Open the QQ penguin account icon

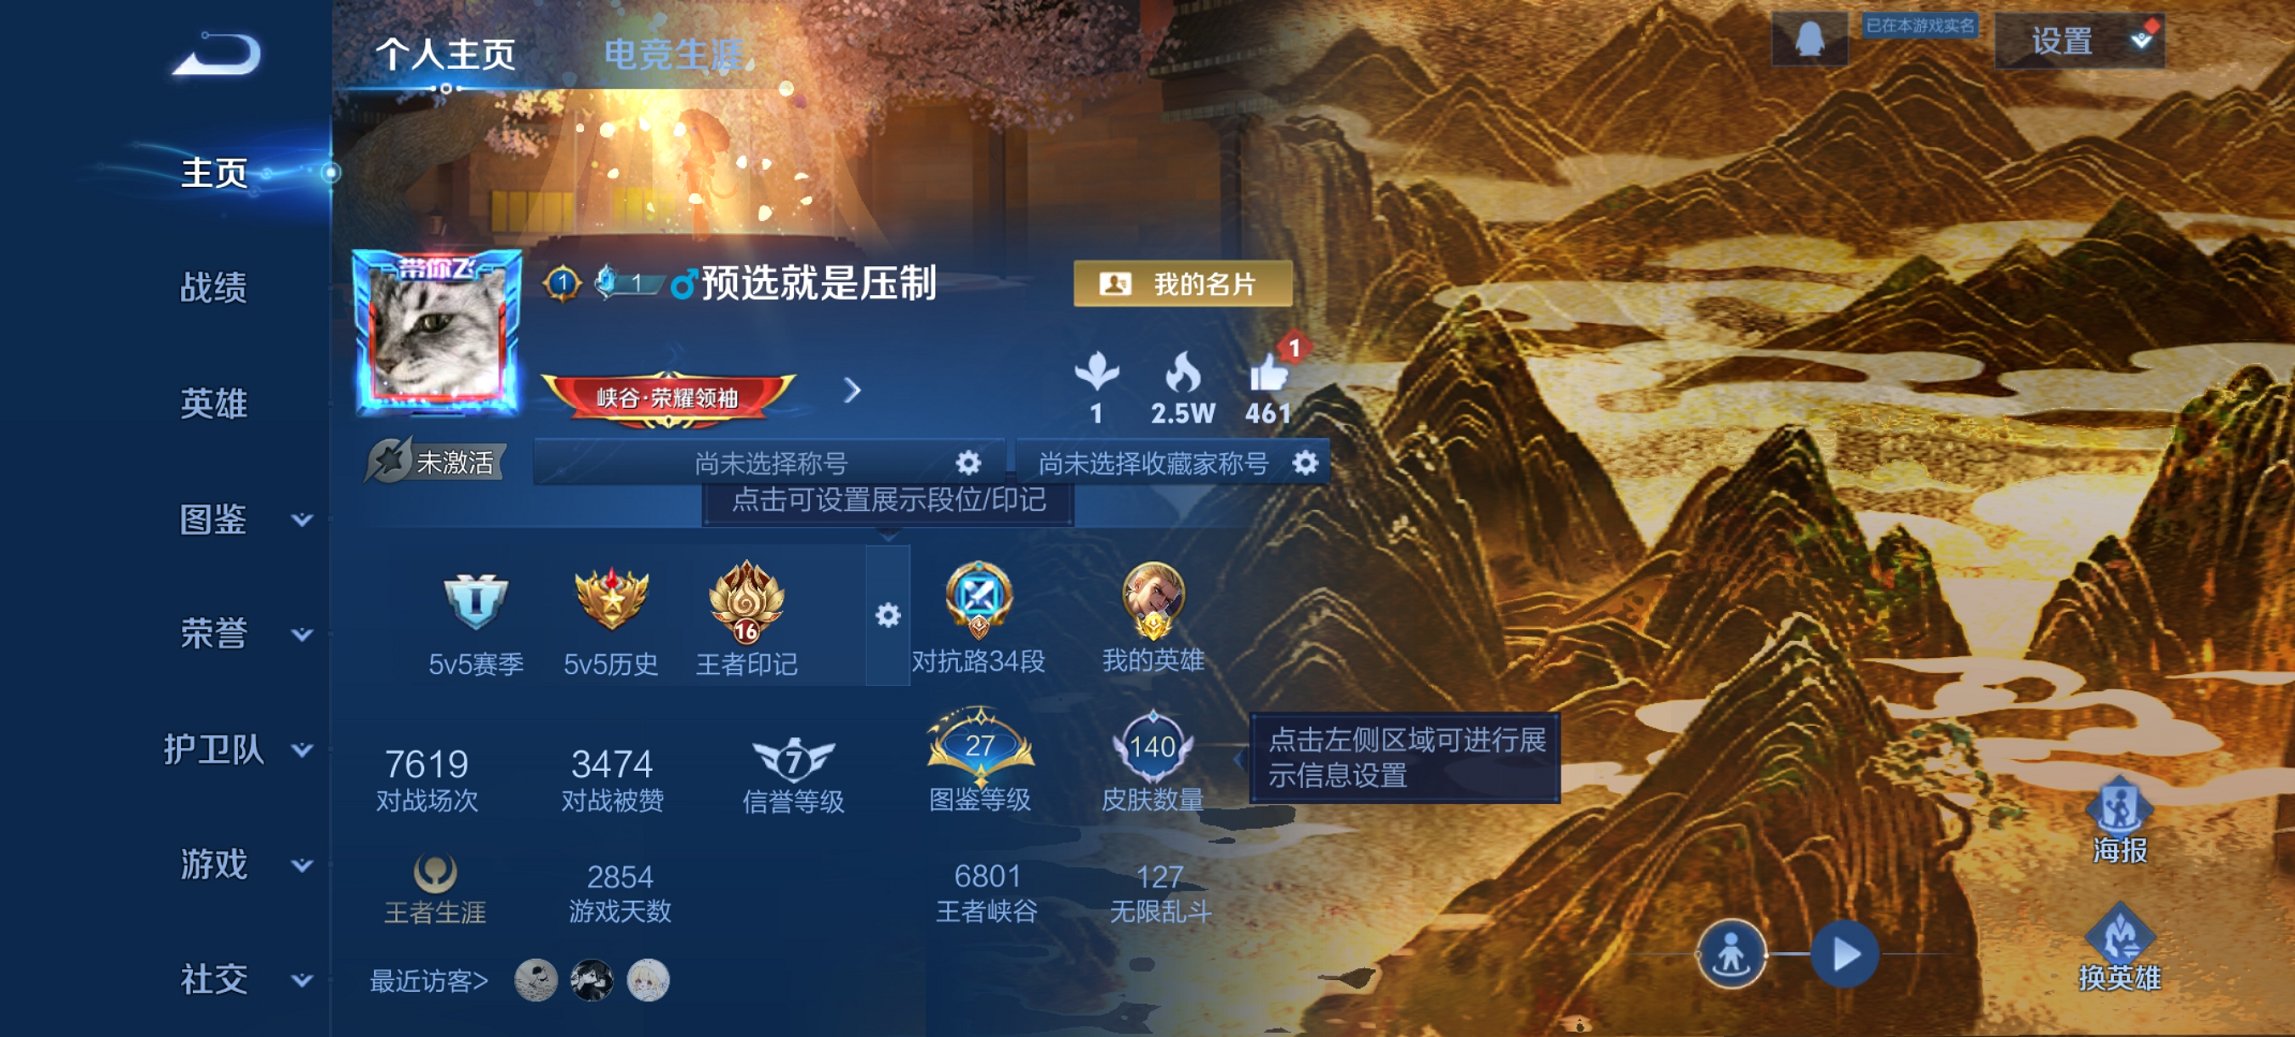click(x=1809, y=39)
